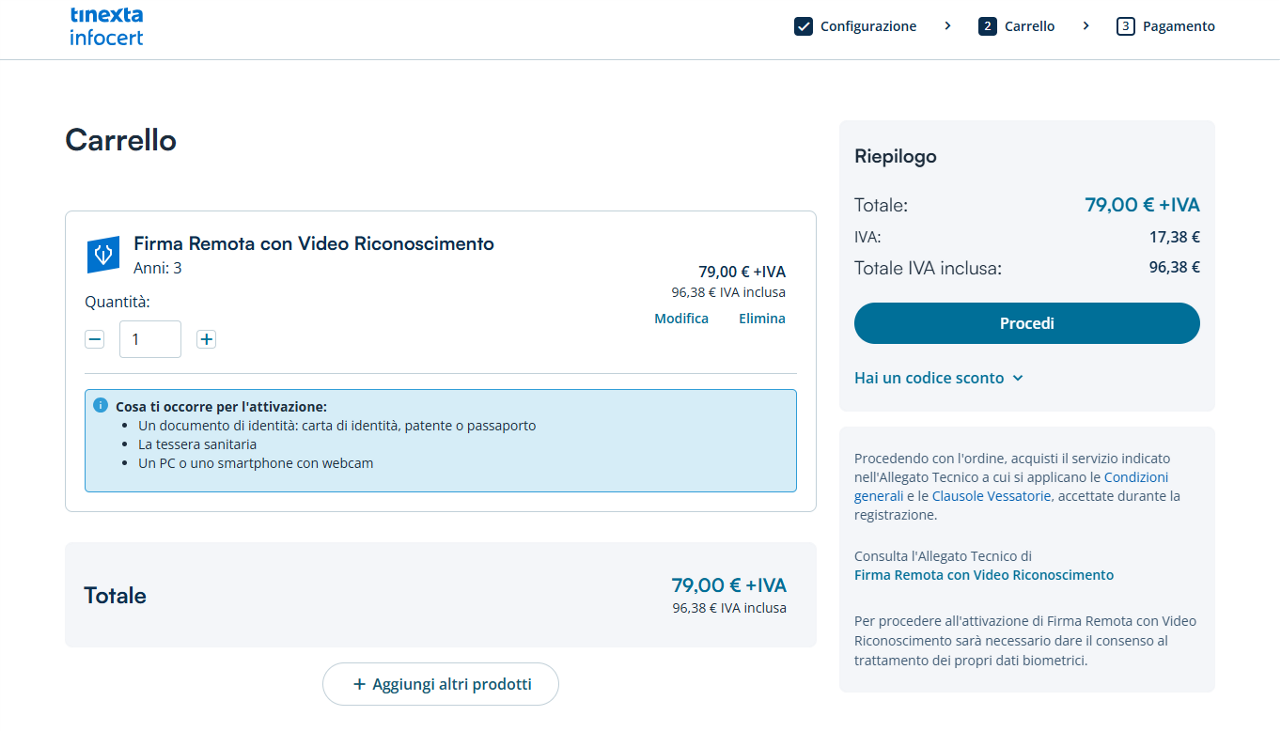
Task: Click 'Un PC o uno smartphone con webcam'
Action: click(256, 463)
